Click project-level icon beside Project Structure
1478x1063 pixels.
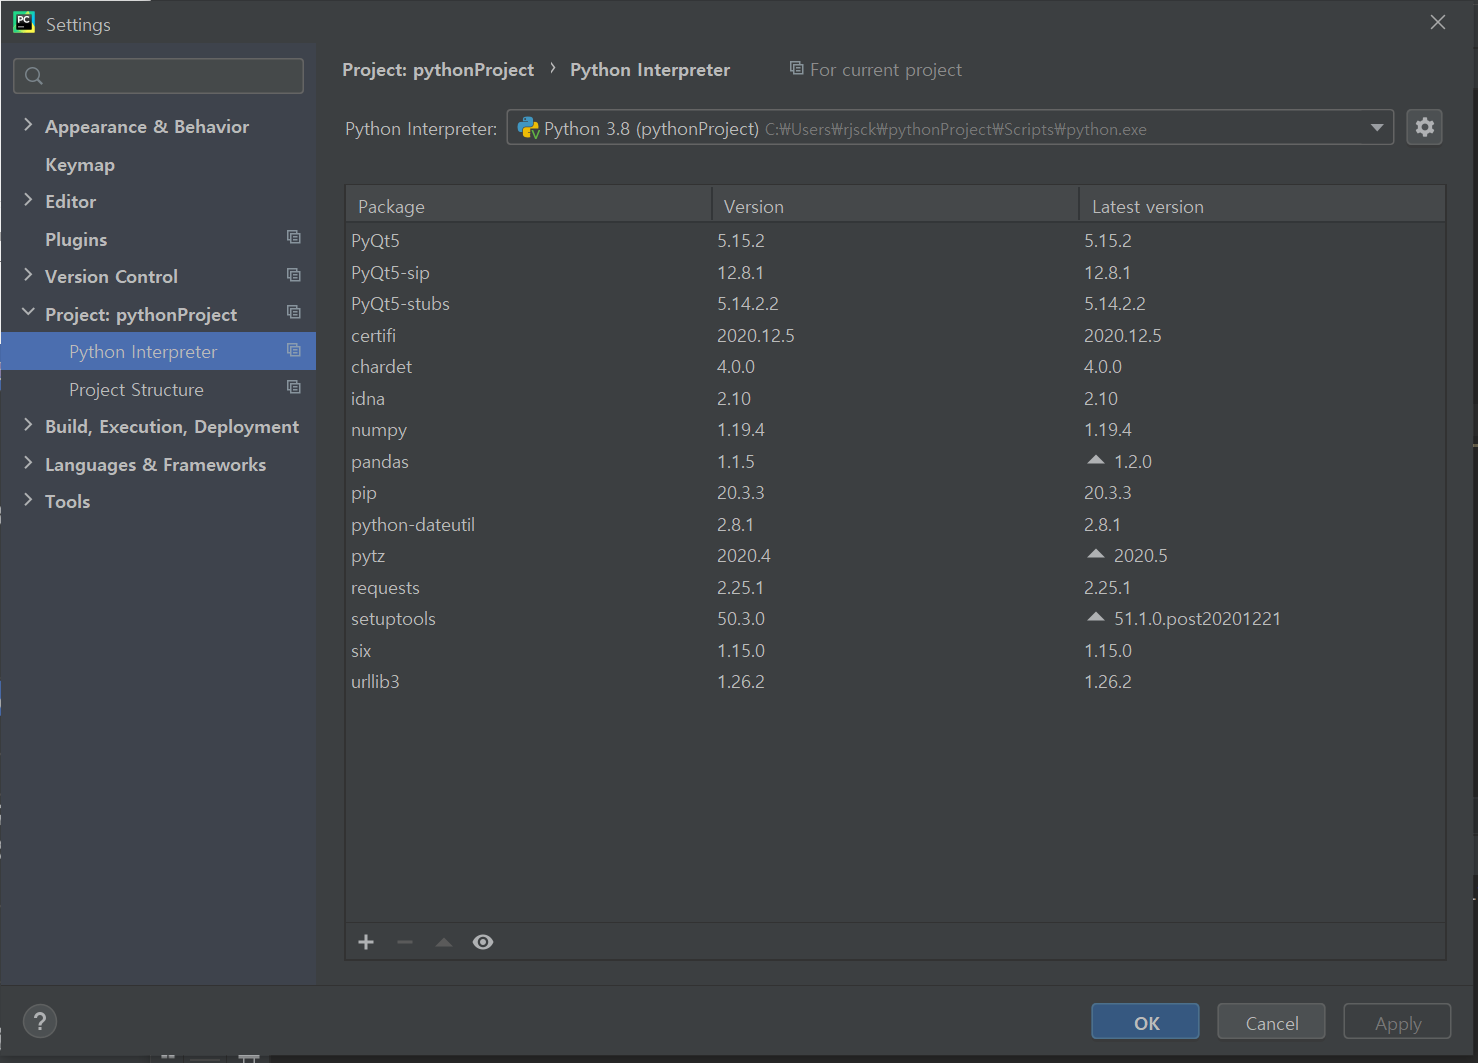pos(294,387)
